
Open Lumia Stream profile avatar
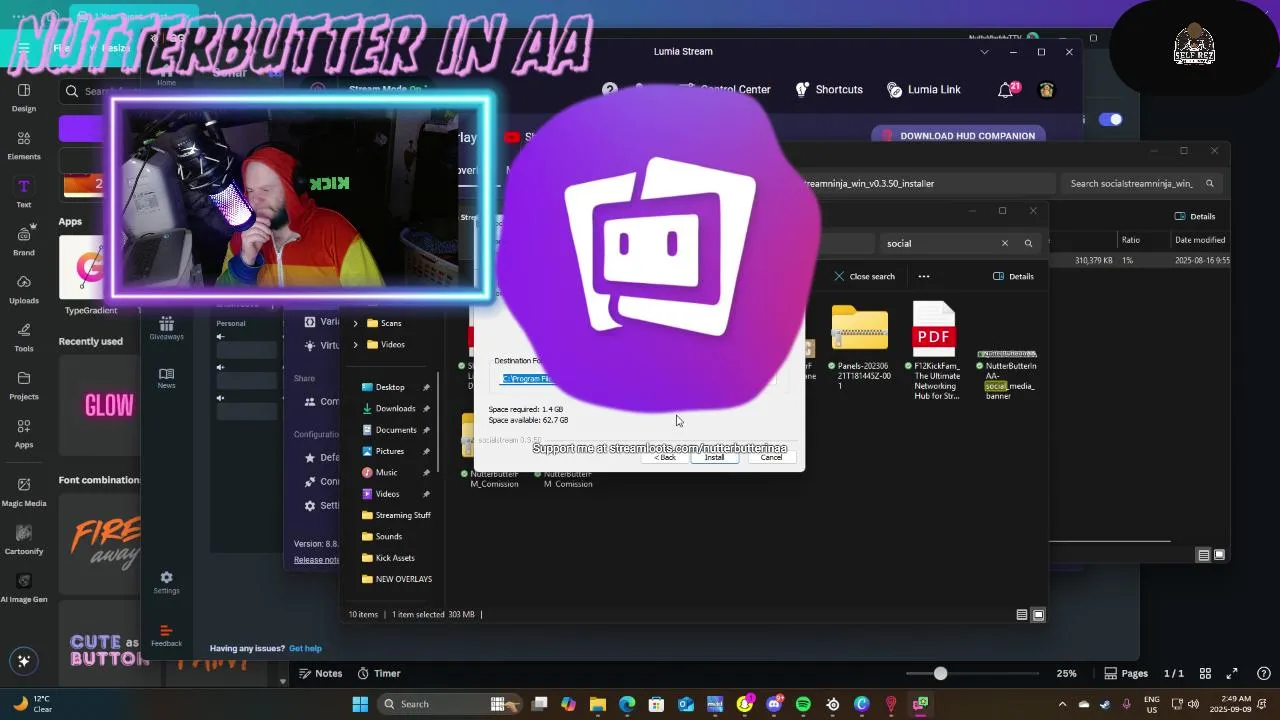tap(1047, 90)
